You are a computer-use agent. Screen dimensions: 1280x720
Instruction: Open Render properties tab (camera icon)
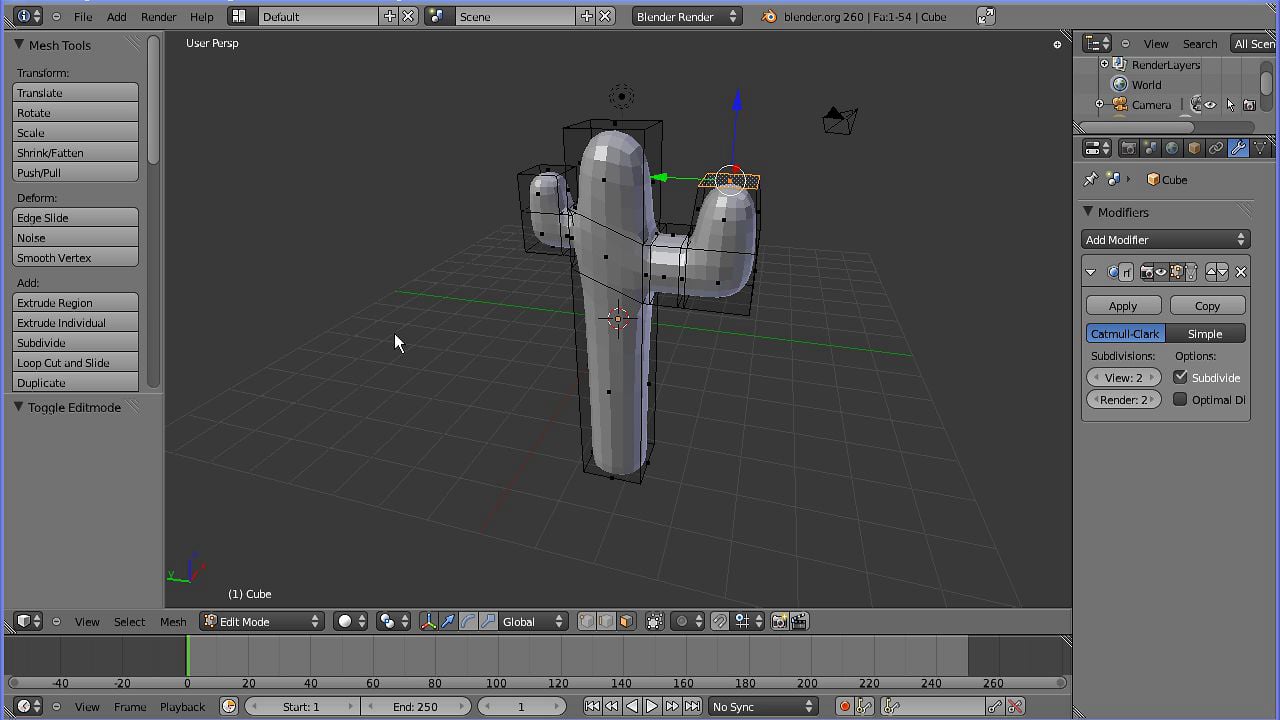click(1128, 148)
